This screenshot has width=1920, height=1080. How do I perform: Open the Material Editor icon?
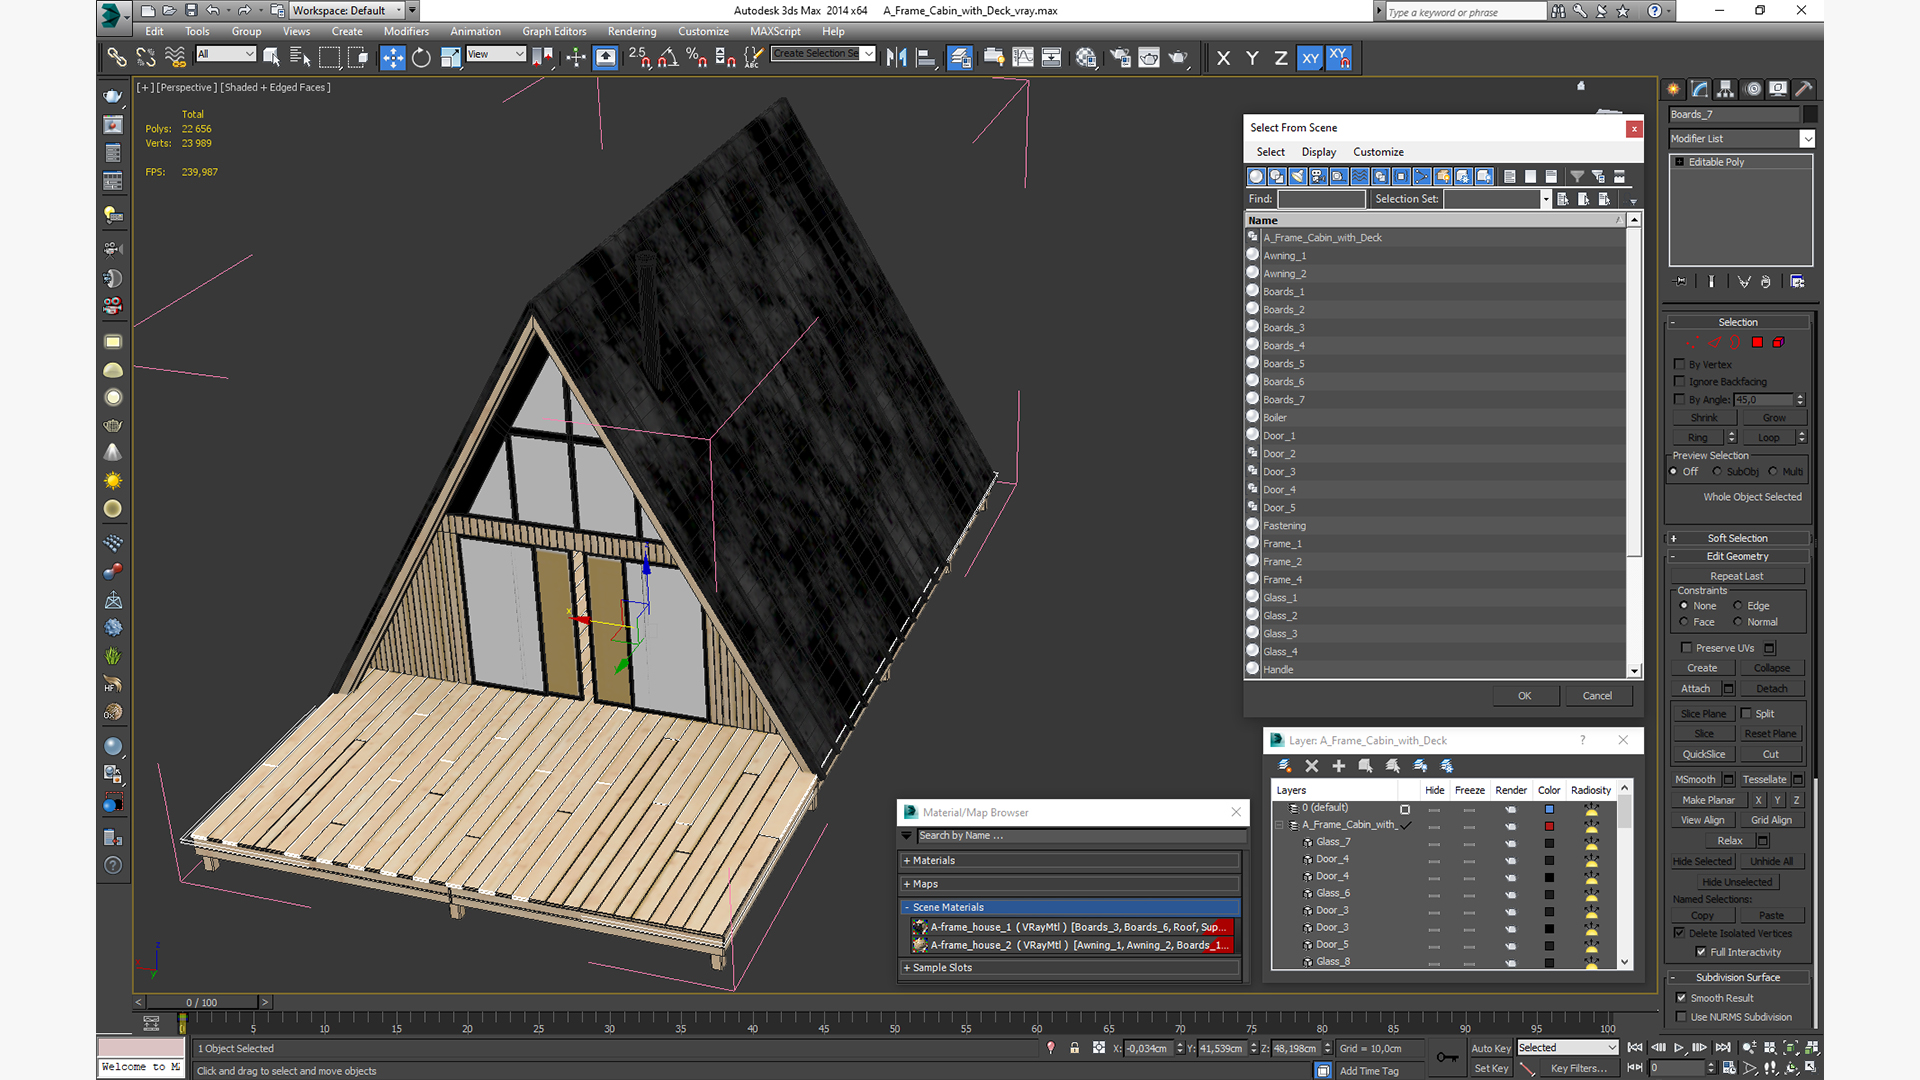(1086, 58)
